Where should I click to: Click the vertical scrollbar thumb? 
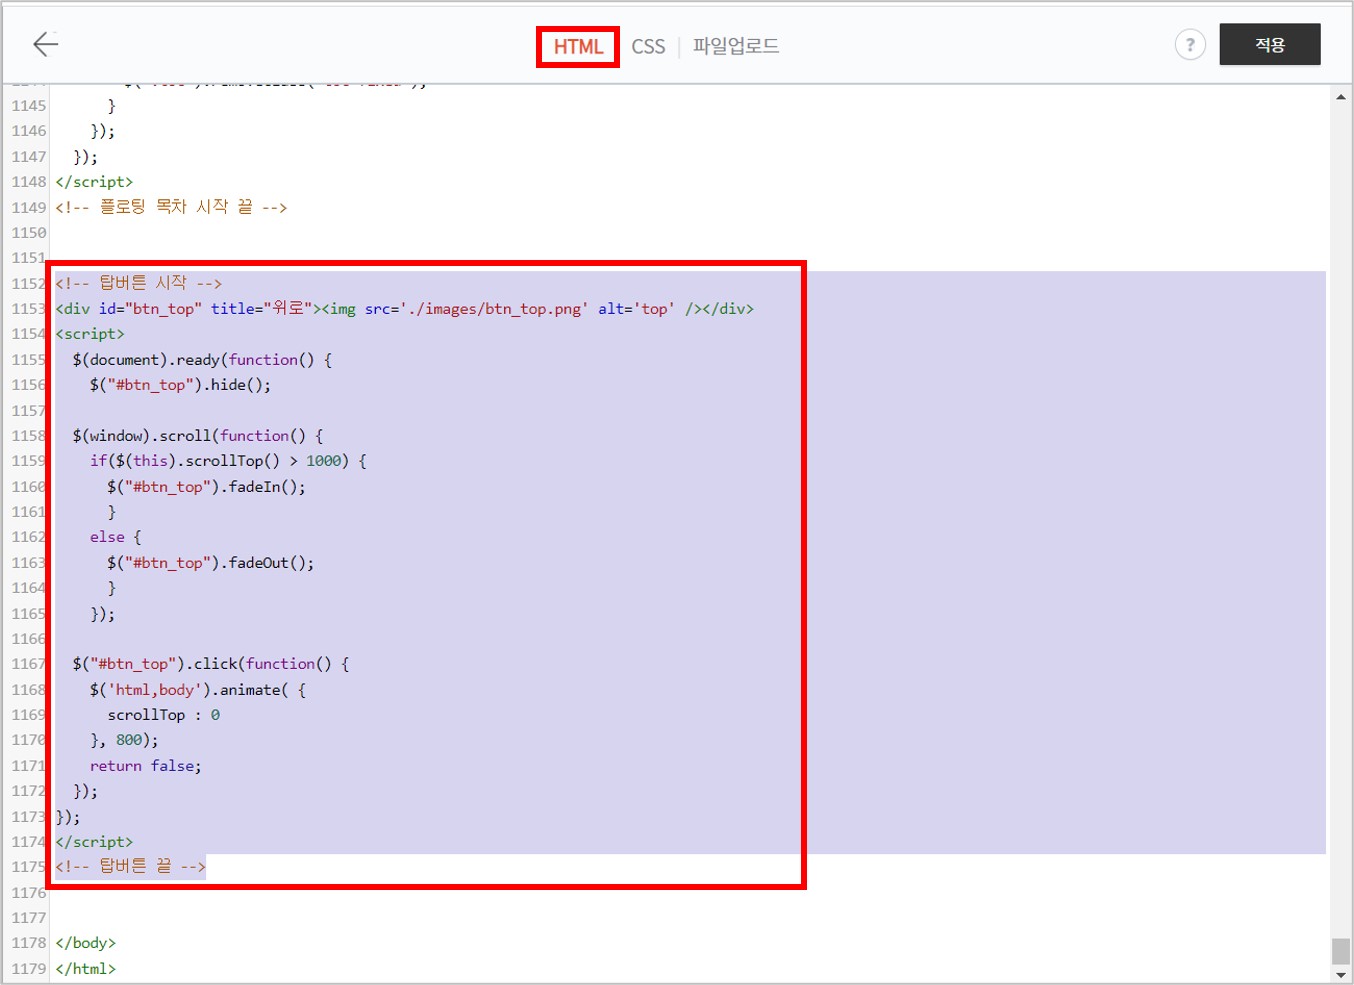1341,951
